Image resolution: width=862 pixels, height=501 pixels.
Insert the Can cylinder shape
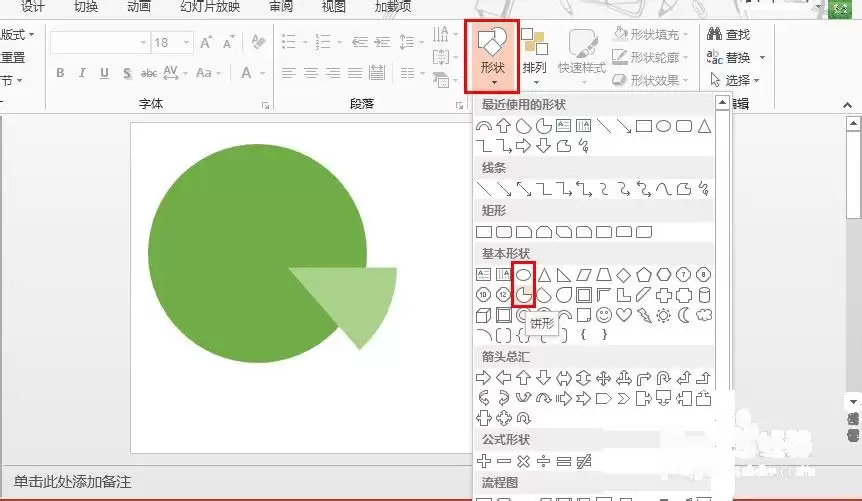[704, 295]
